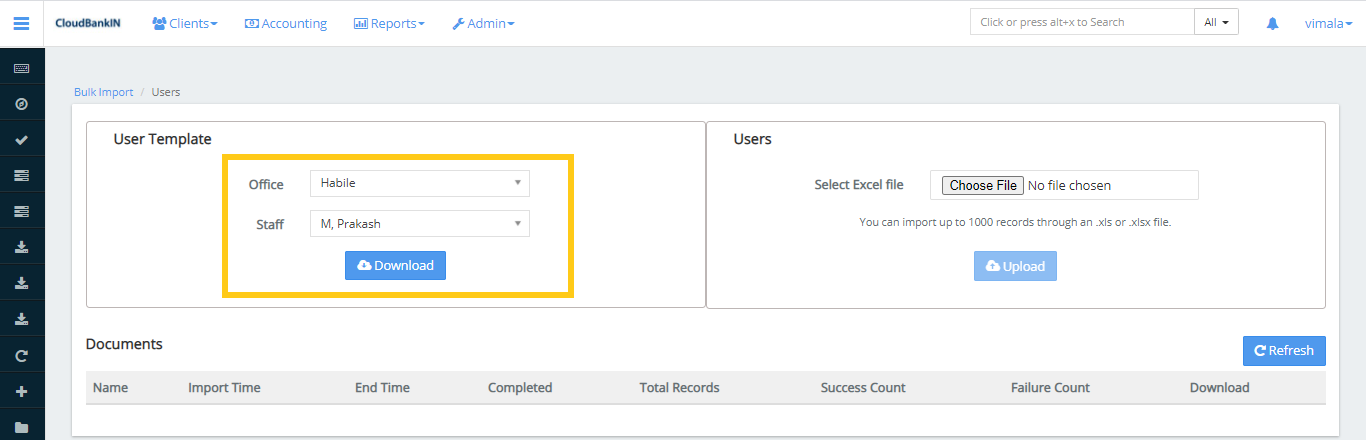
Task: Refresh the Documents table
Action: pyautogui.click(x=1283, y=351)
